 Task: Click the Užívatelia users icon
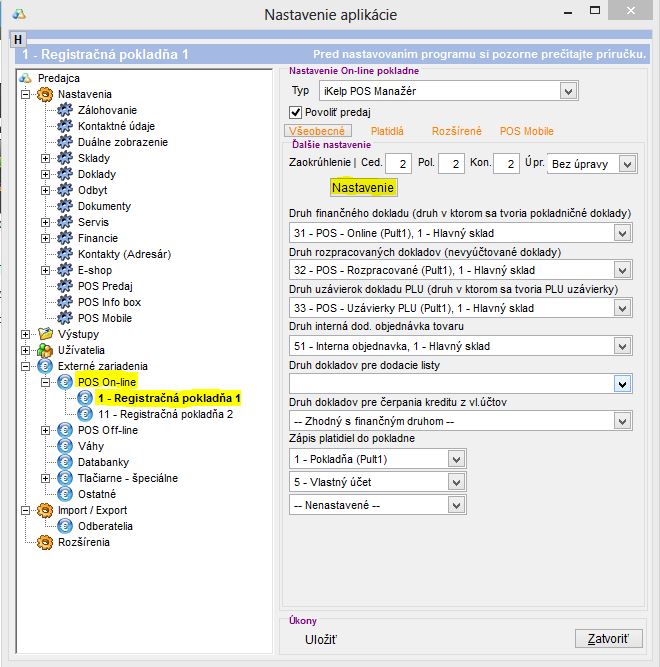[x=44, y=350]
